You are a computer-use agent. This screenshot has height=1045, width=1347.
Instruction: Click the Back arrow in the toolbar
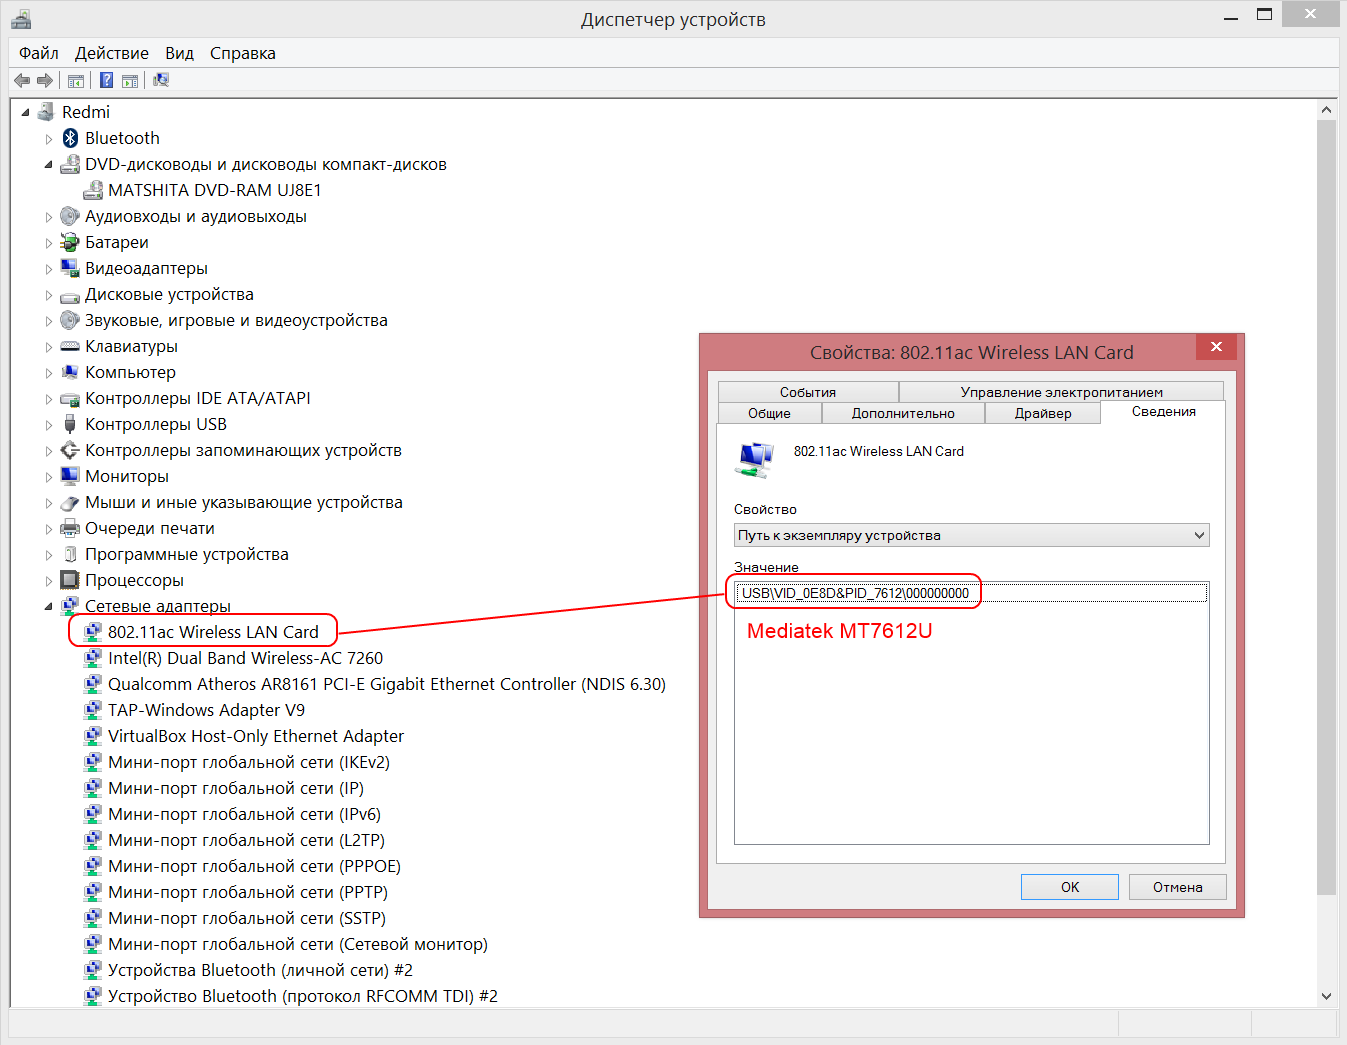[22, 81]
